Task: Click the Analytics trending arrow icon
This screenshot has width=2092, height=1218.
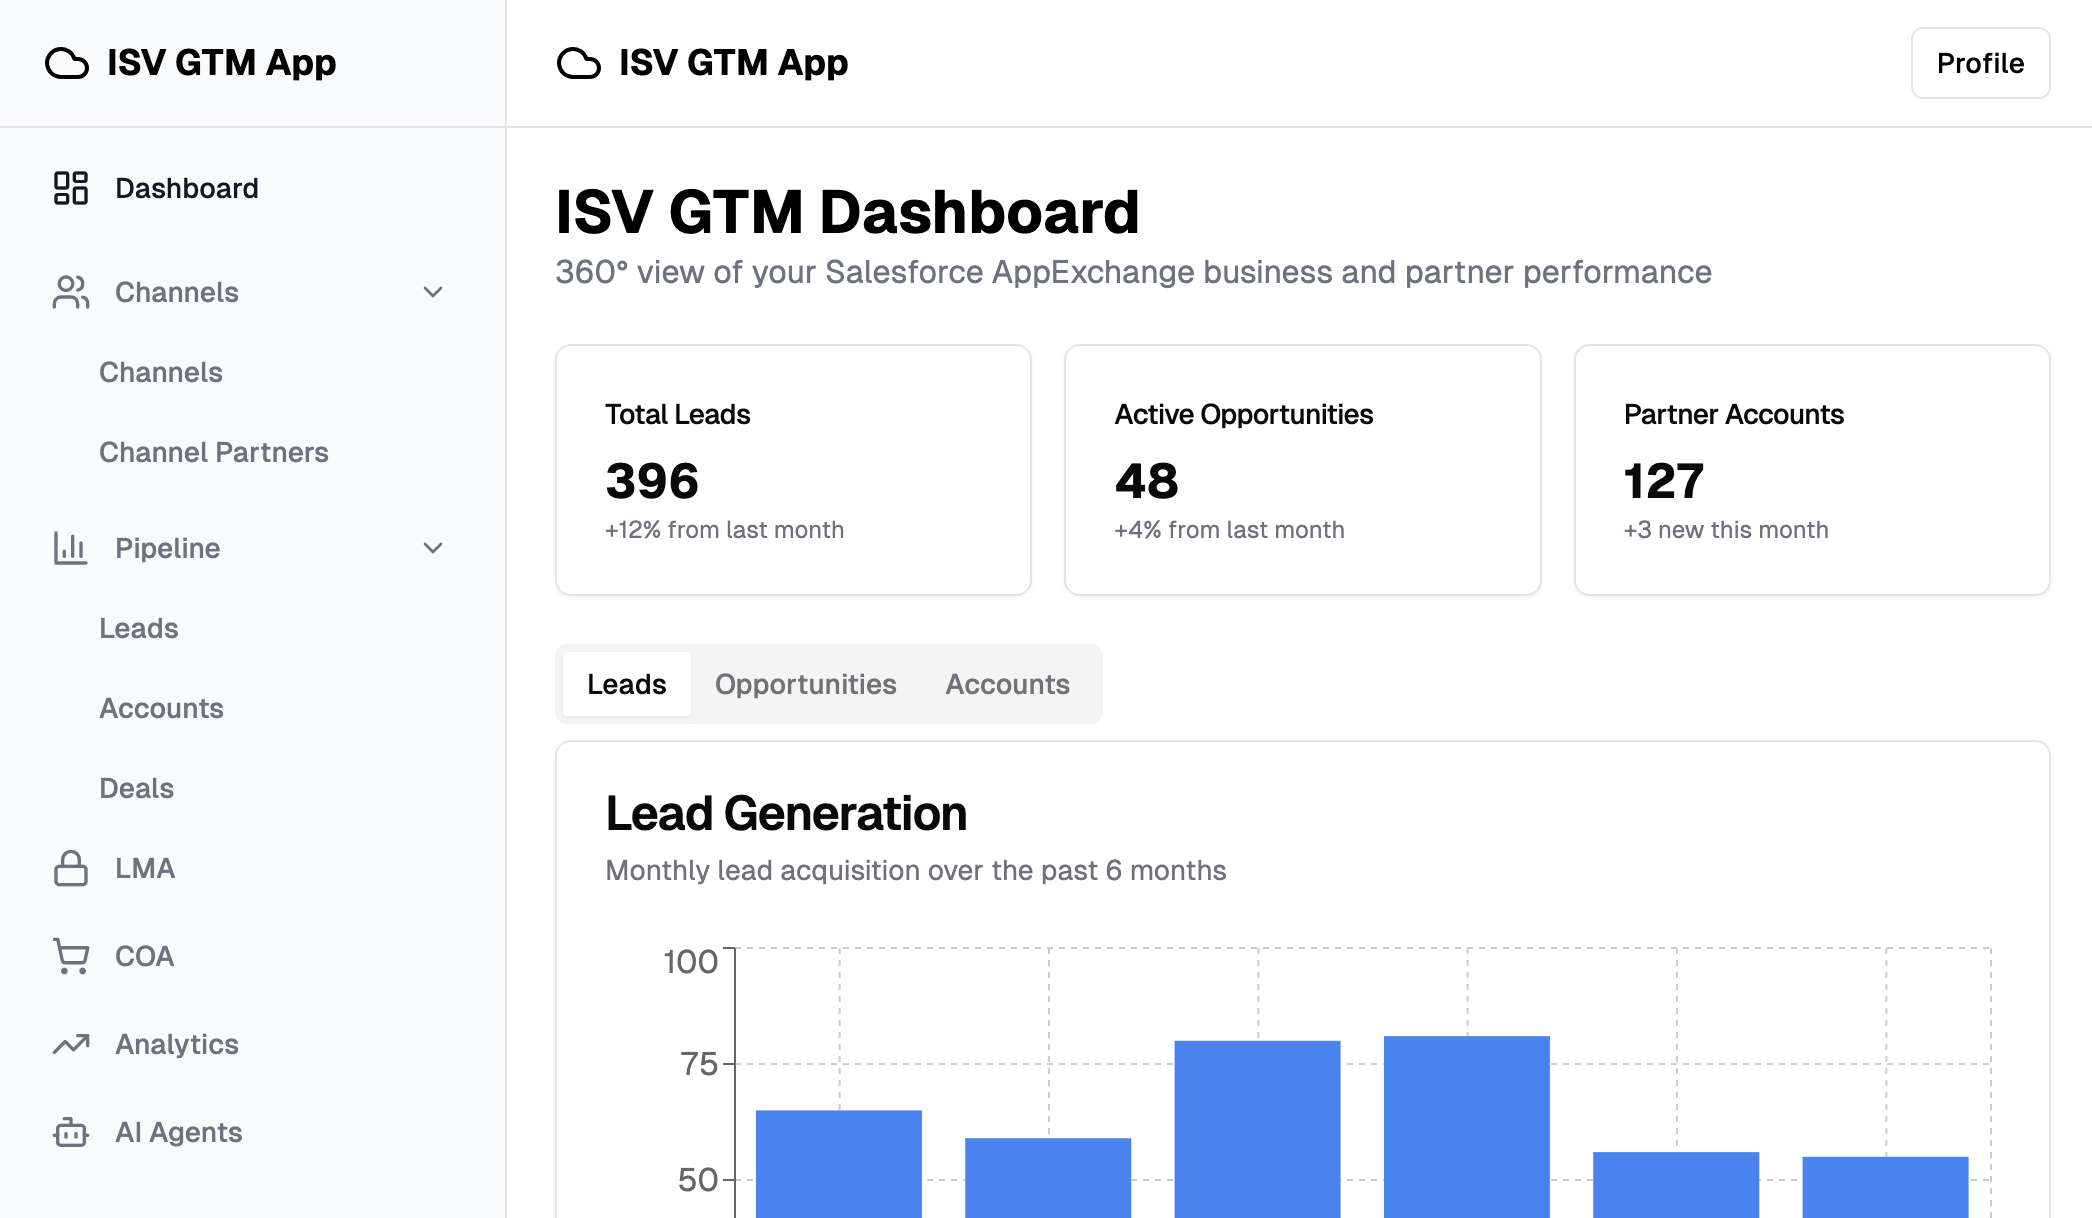Action: pos(71,1044)
